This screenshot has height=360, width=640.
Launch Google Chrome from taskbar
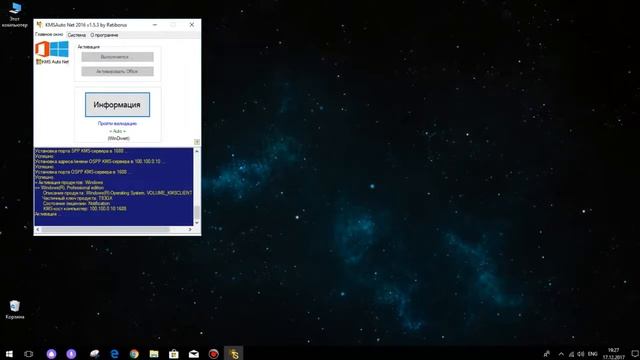134,354
